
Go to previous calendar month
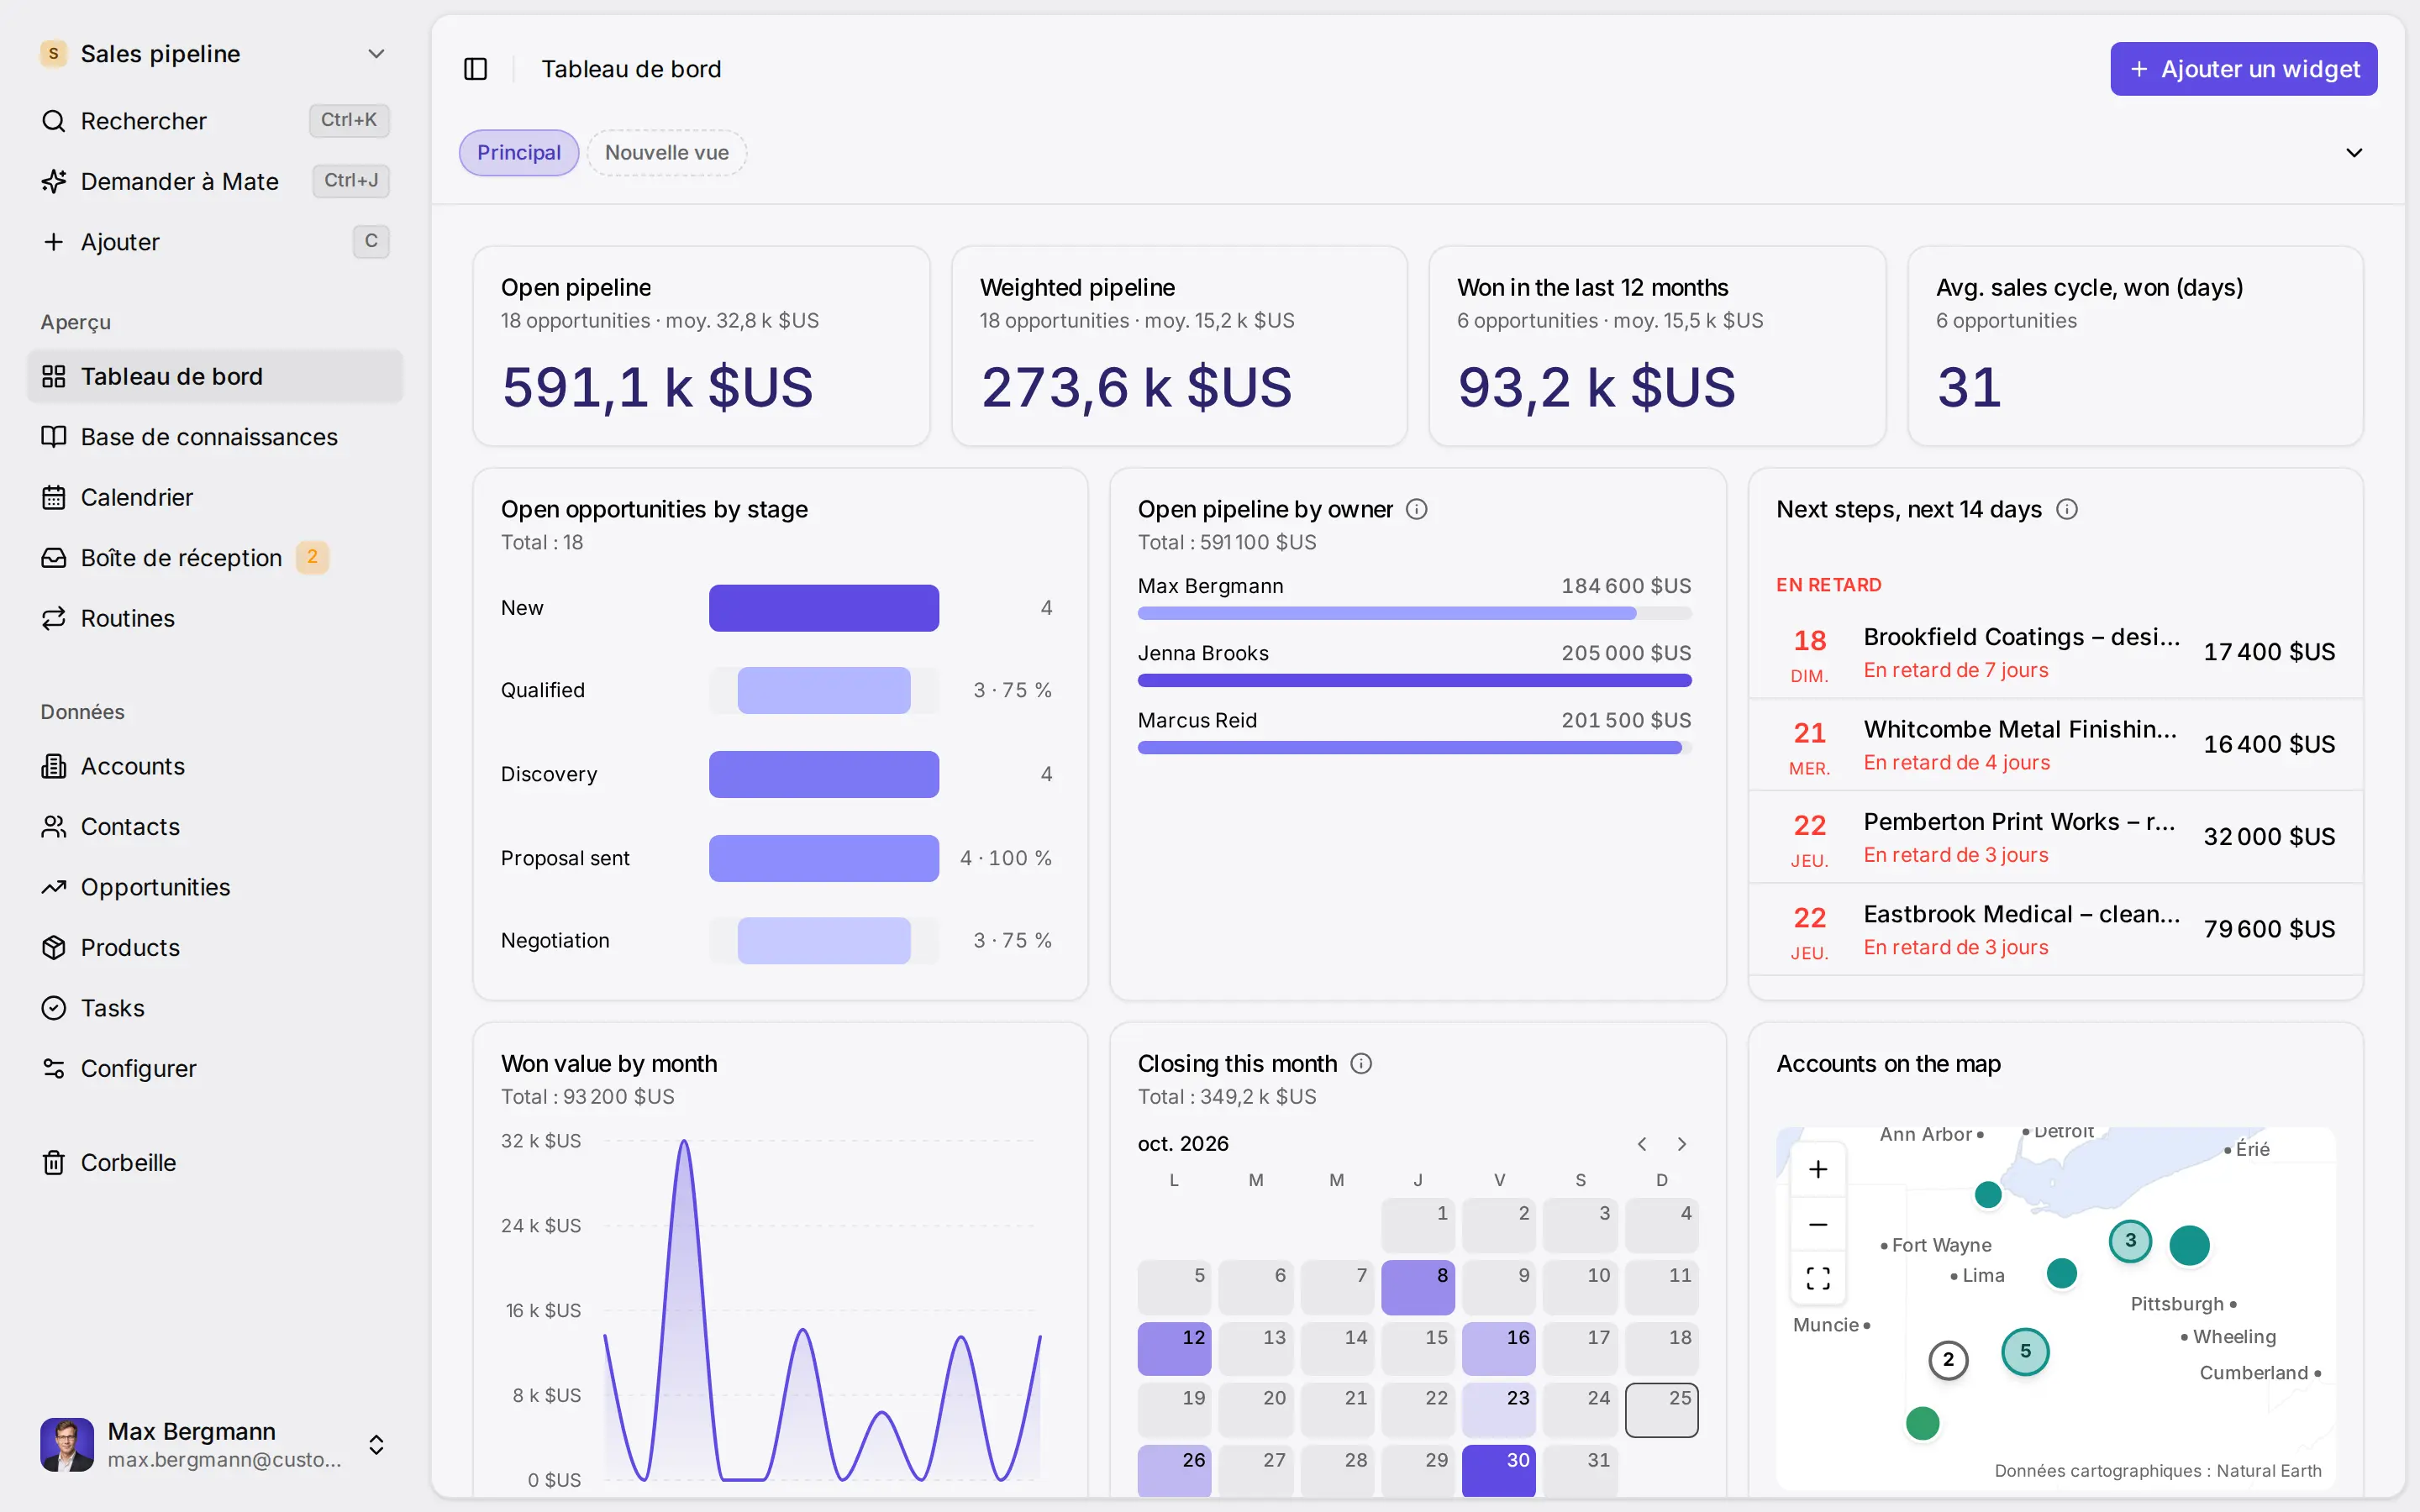(x=1642, y=1144)
